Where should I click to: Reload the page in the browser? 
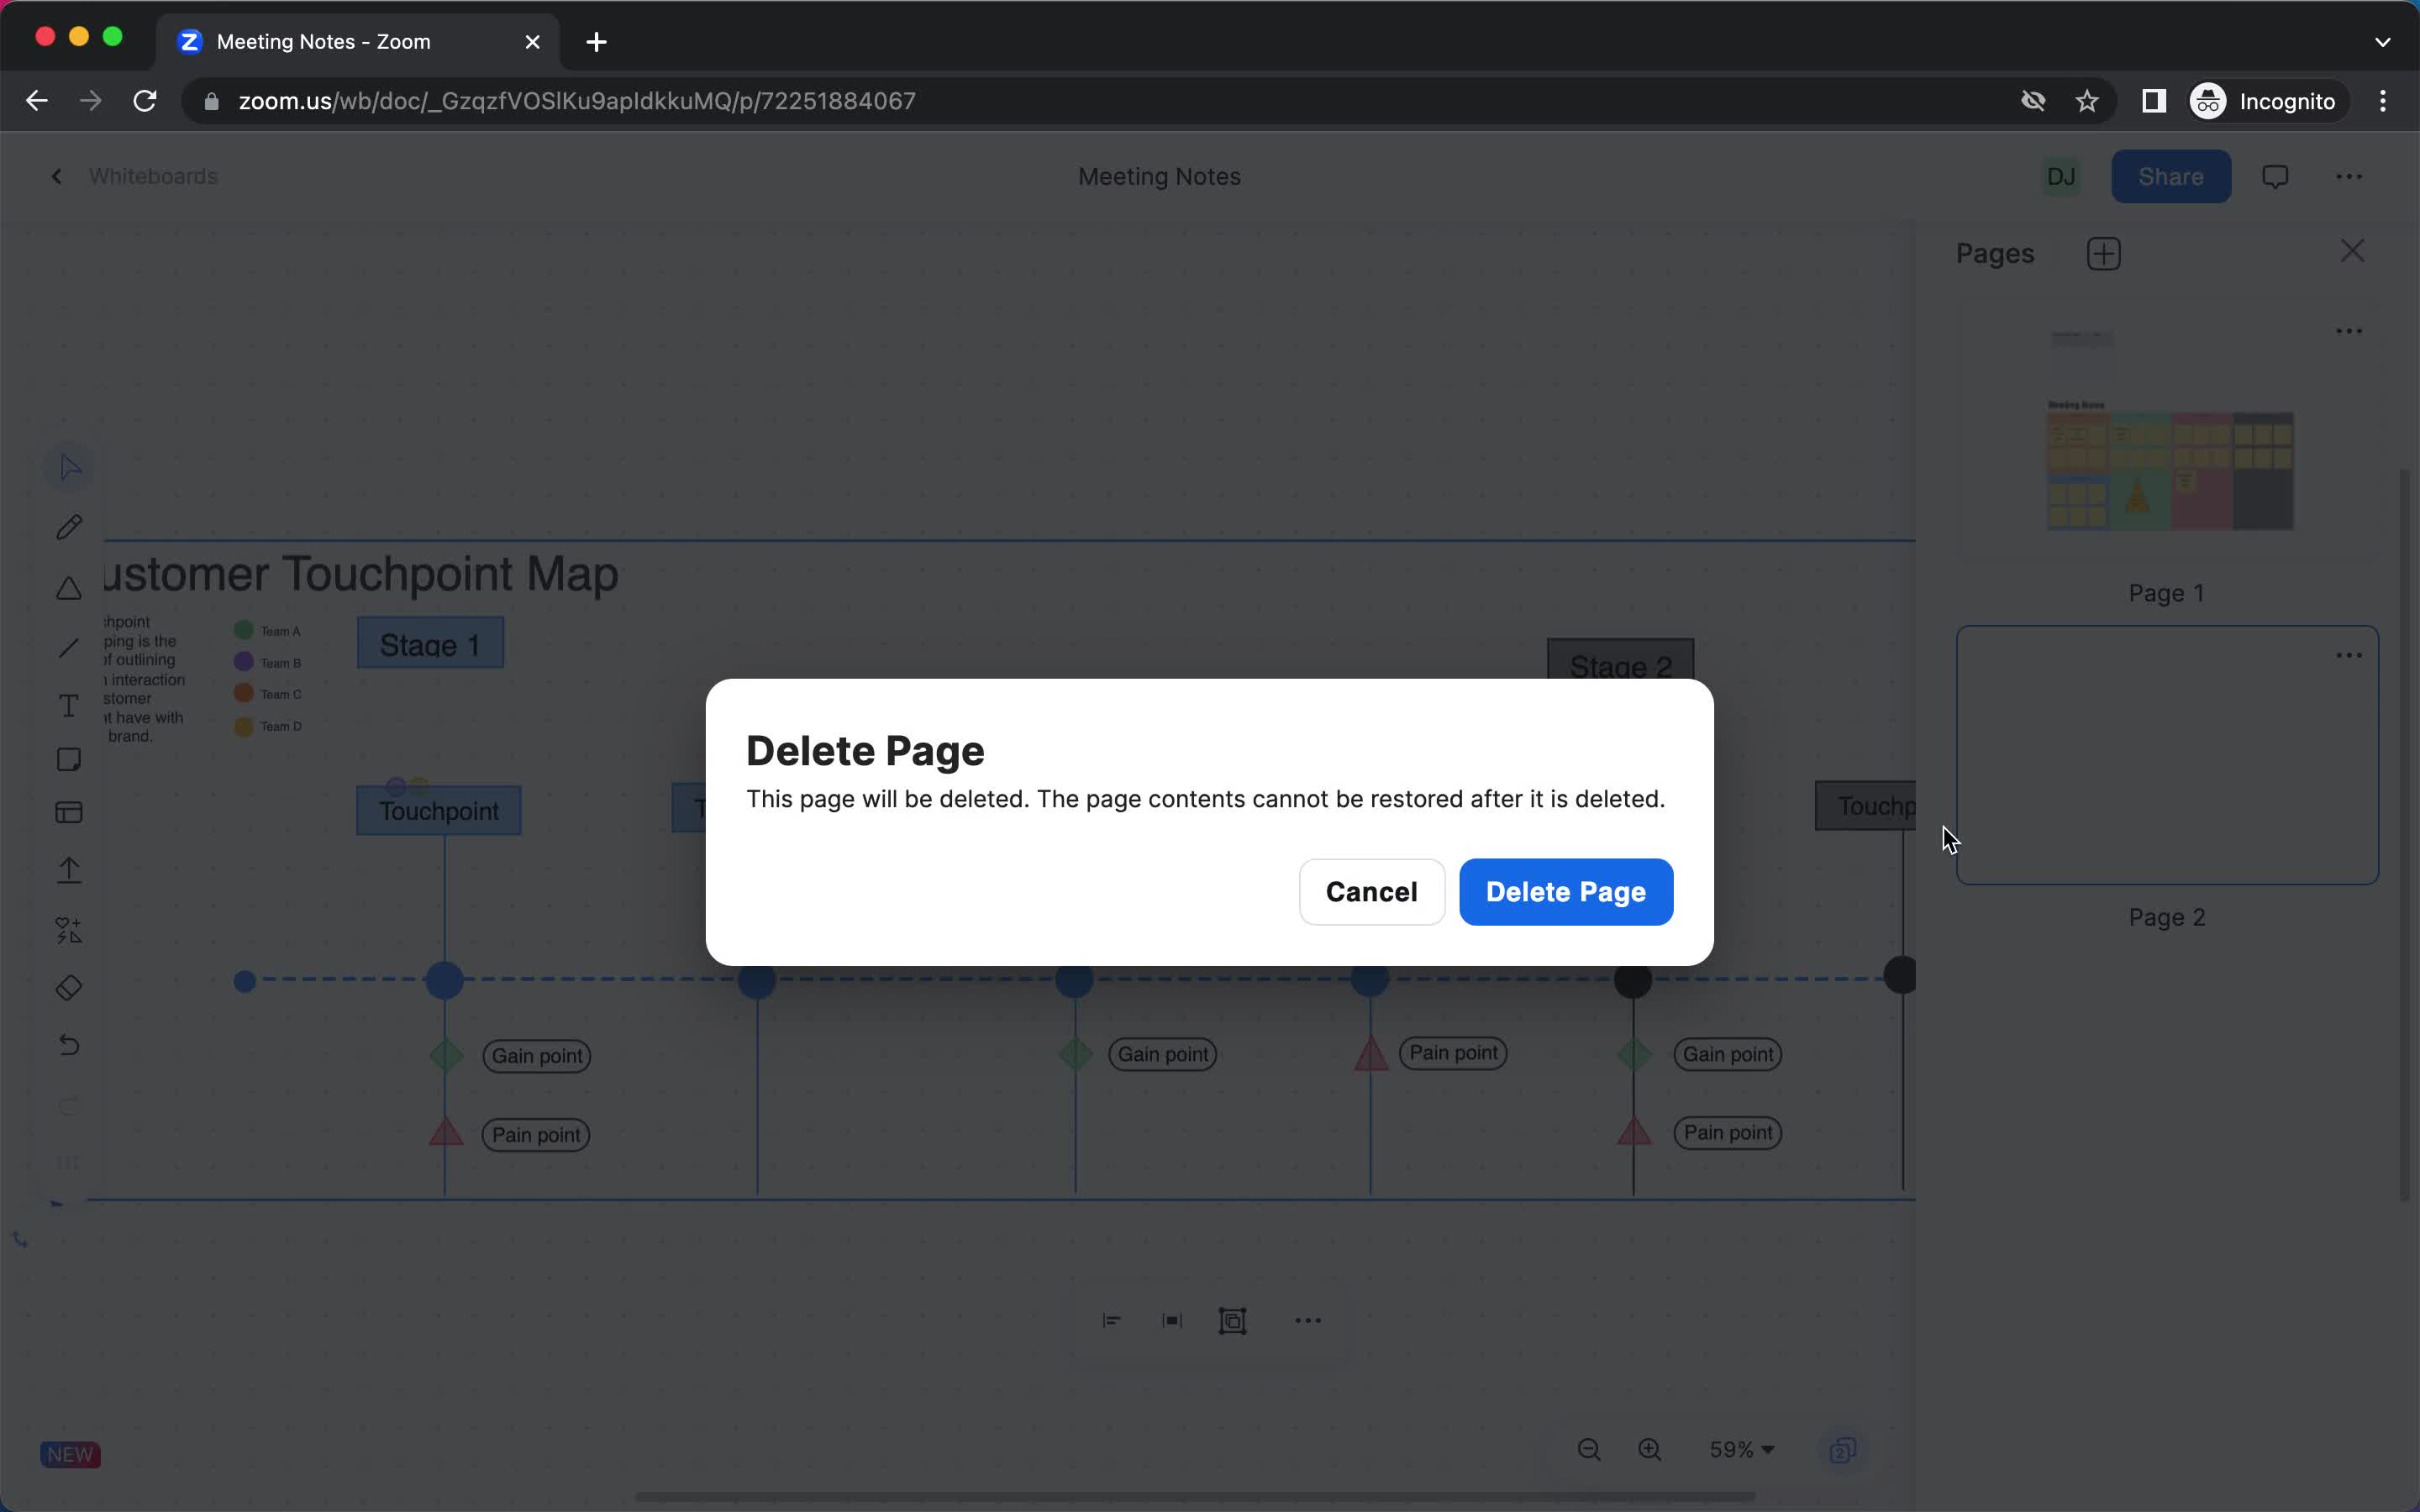pyautogui.click(x=145, y=101)
